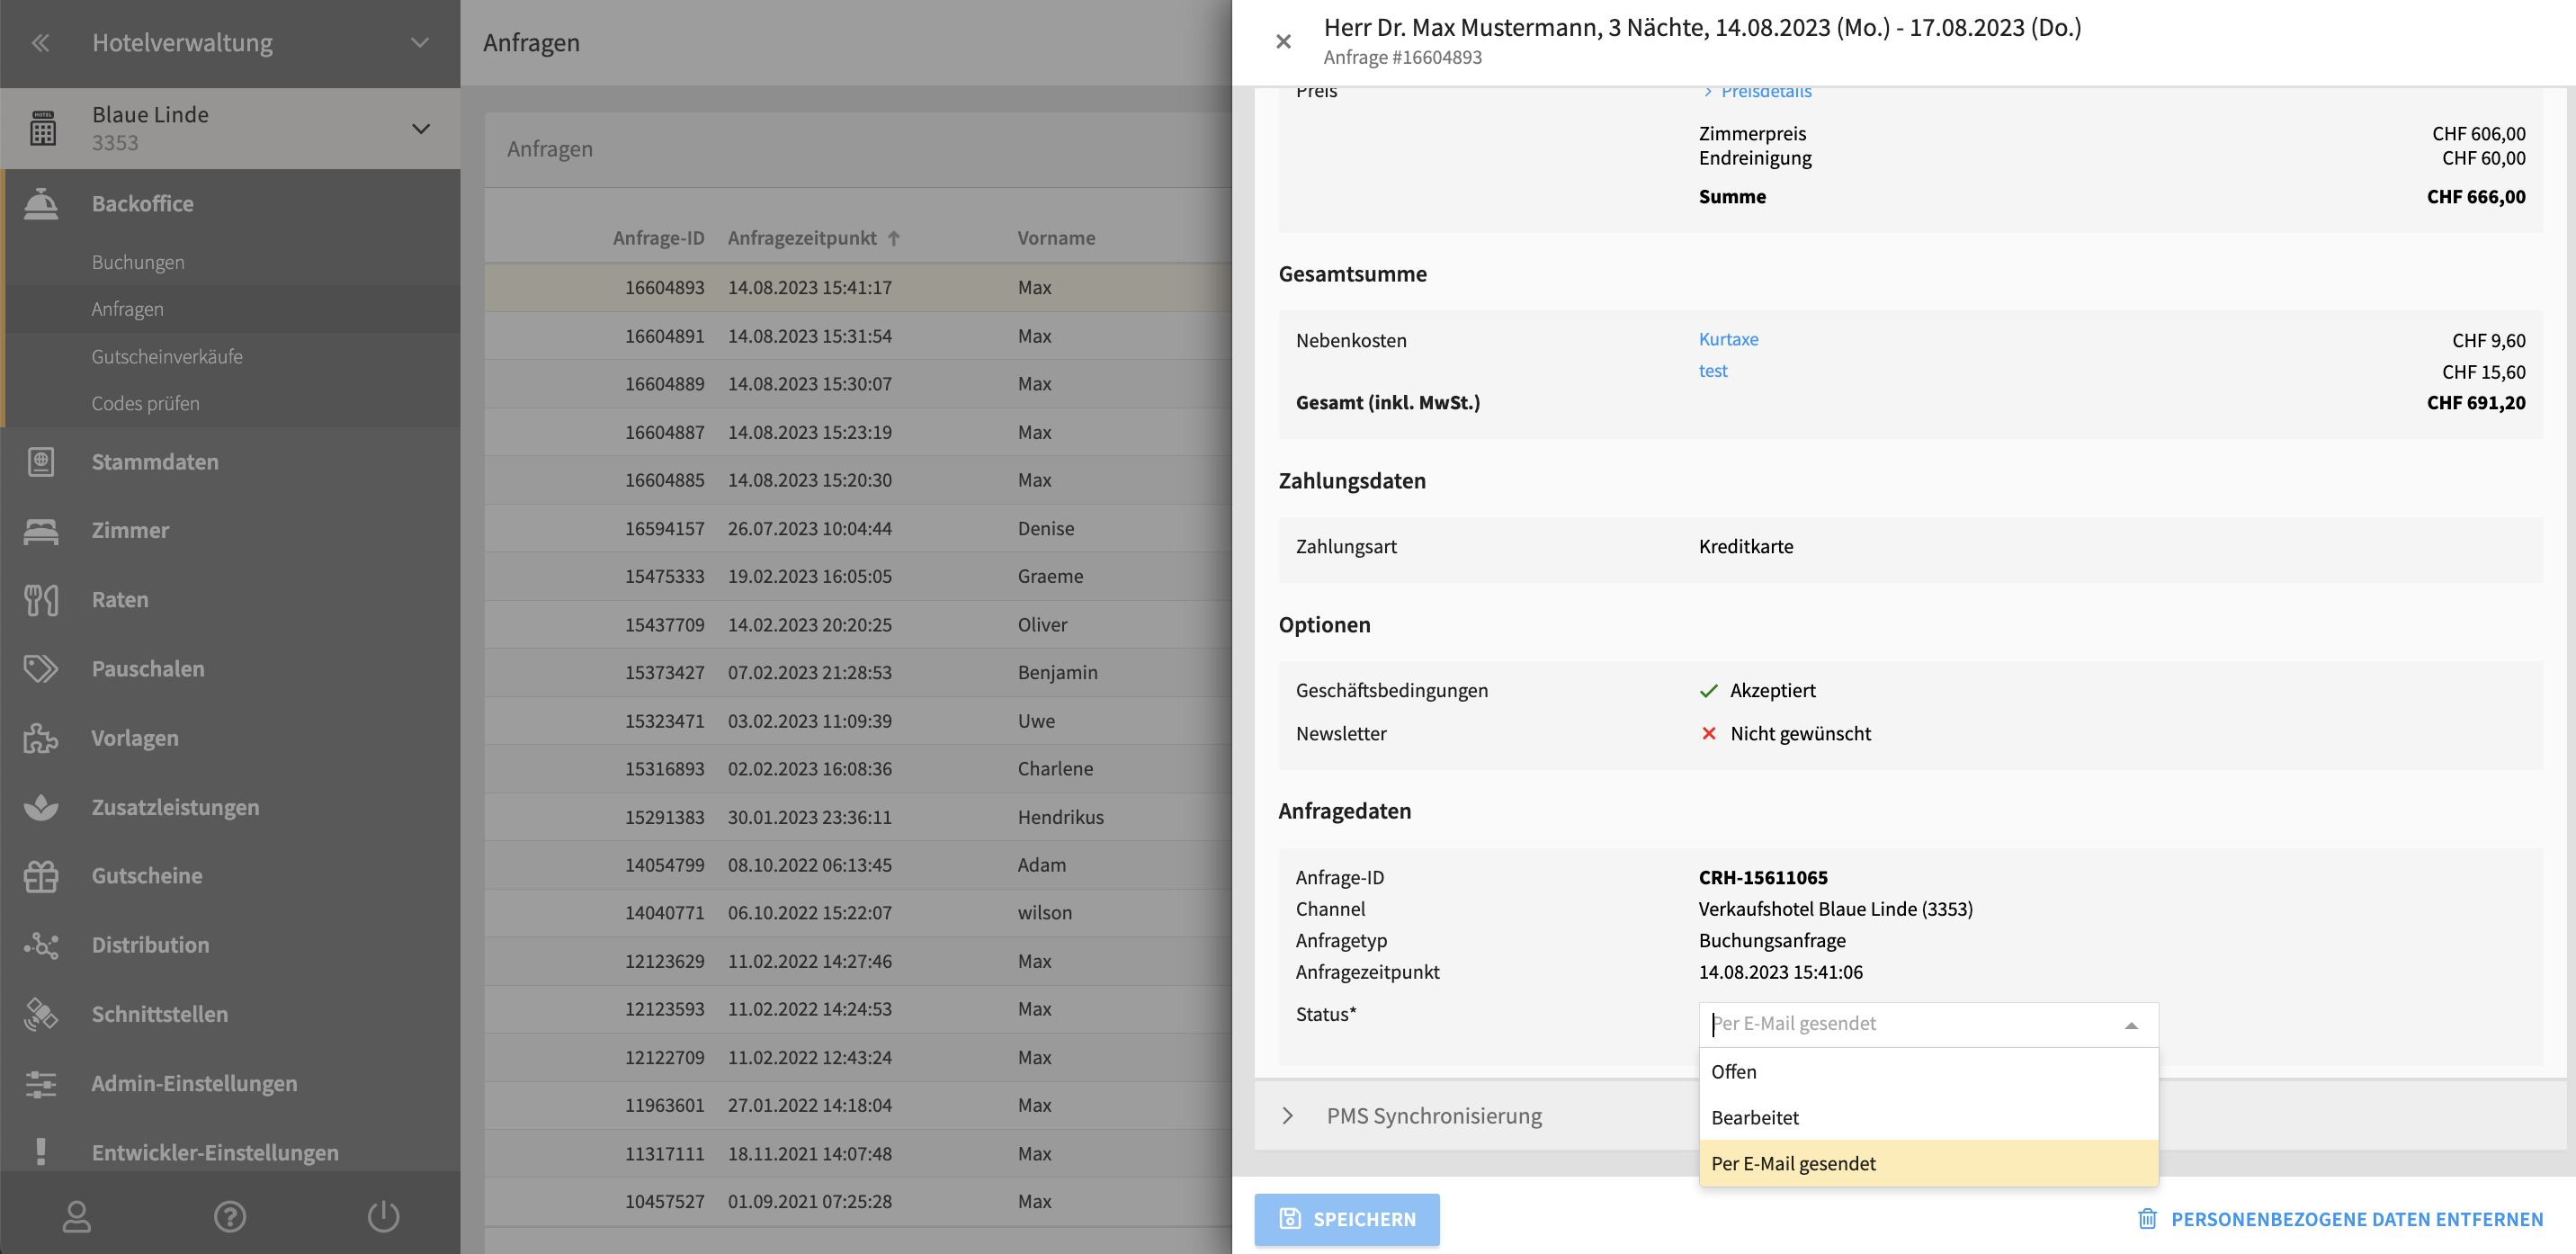Screen dimensions: 2576x1254
Task: Open the Entwickler-Einstellungen exclamation icon
Action: click(x=41, y=1152)
